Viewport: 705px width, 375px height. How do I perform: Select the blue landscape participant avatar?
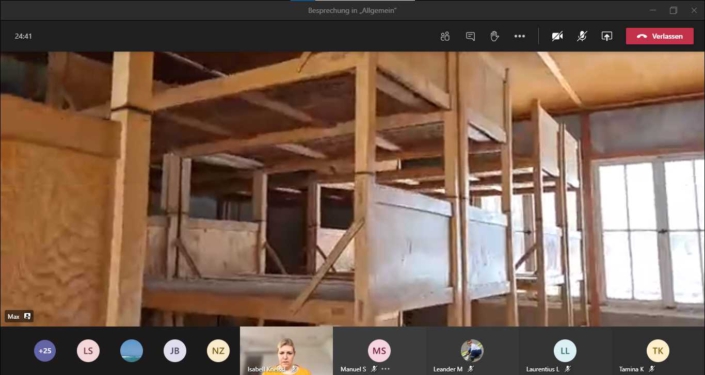[132, 351]
